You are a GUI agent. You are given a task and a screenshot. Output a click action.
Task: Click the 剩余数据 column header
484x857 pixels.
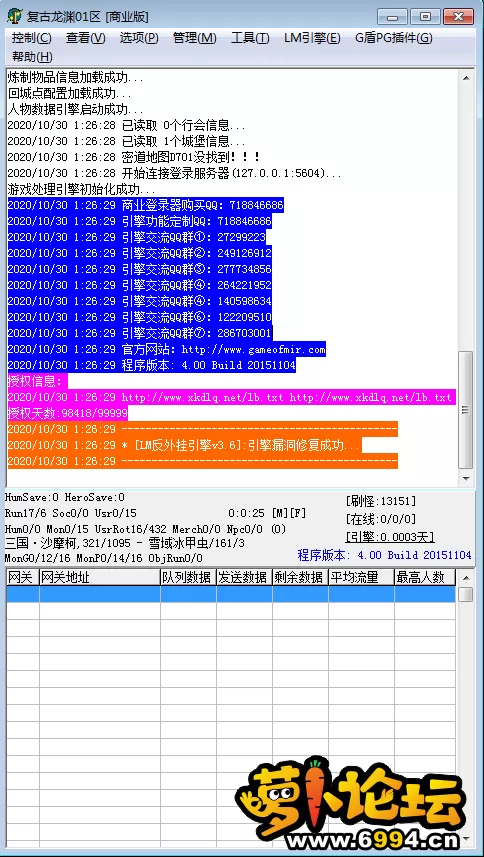pyautogui.click(x=300, y=577)
